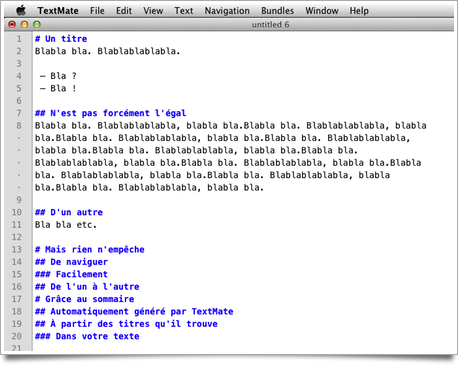This screenshot has width=458, height=365.
Task: Open the File menu
Action: (97, 11)
